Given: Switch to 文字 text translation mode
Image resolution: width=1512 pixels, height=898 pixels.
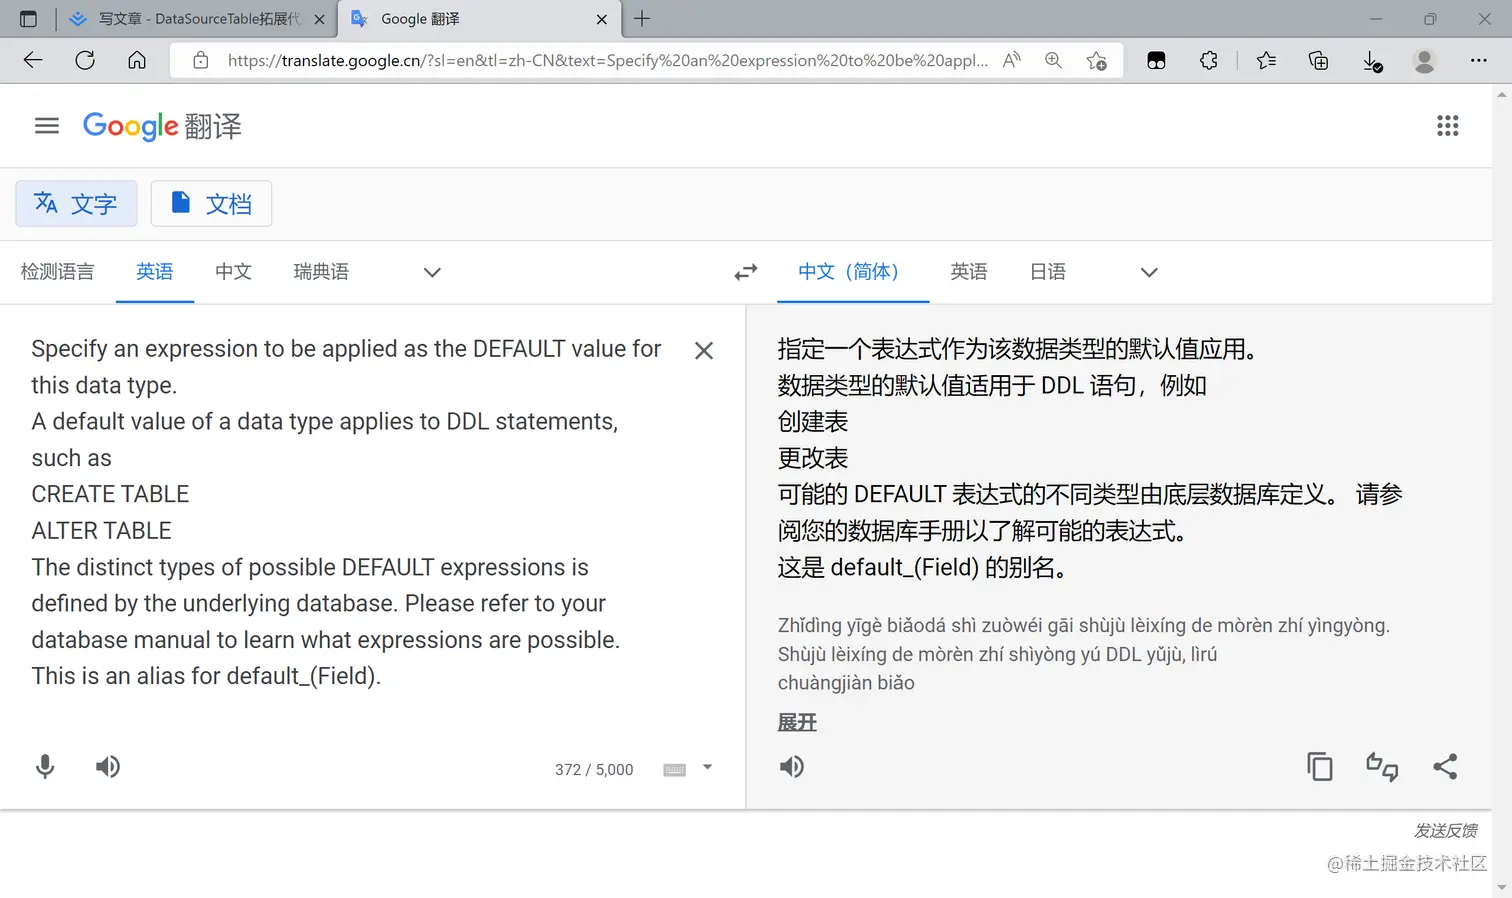Looking at the screenshot, I should pyautogui.click(x=76, y=204).
